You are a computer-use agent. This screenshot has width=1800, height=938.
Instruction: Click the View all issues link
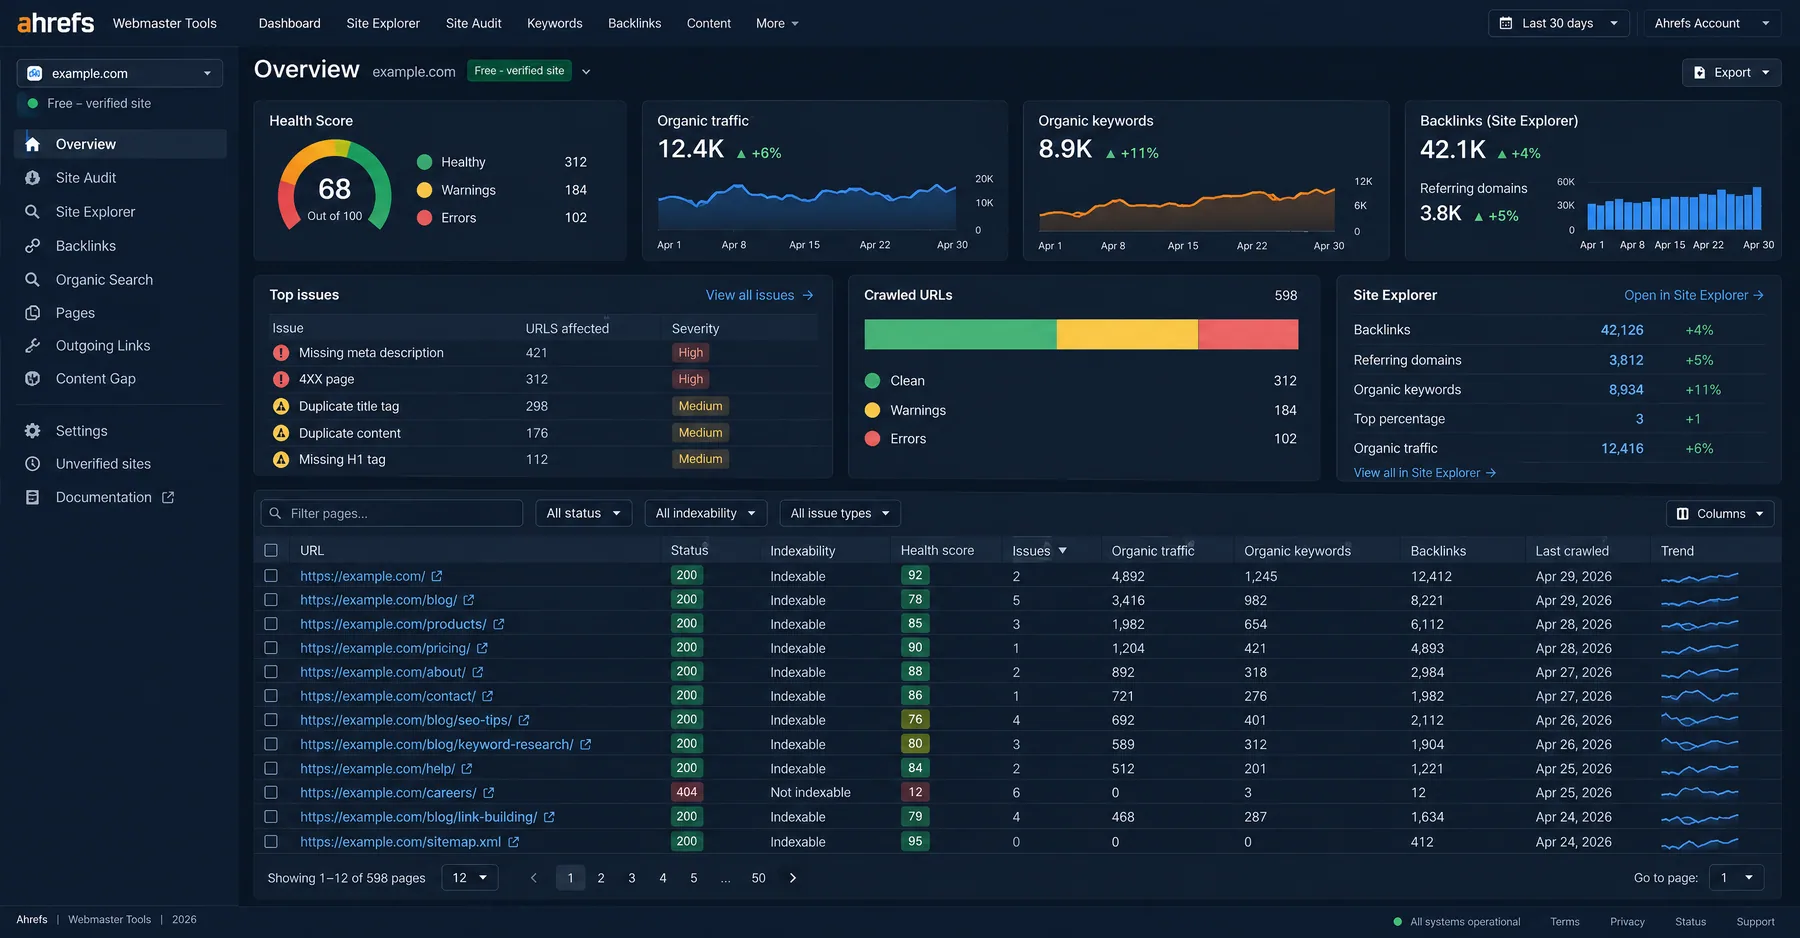click(x=760, y=295)
